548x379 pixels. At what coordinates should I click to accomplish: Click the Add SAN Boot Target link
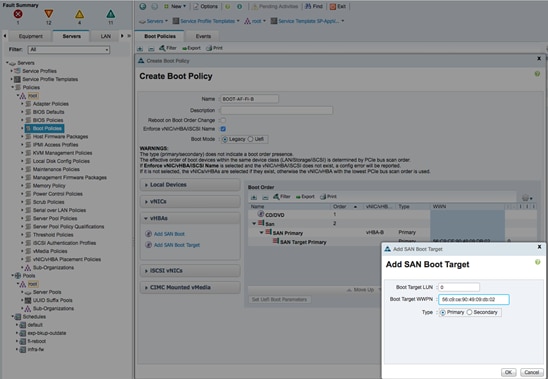click(177, 245)
